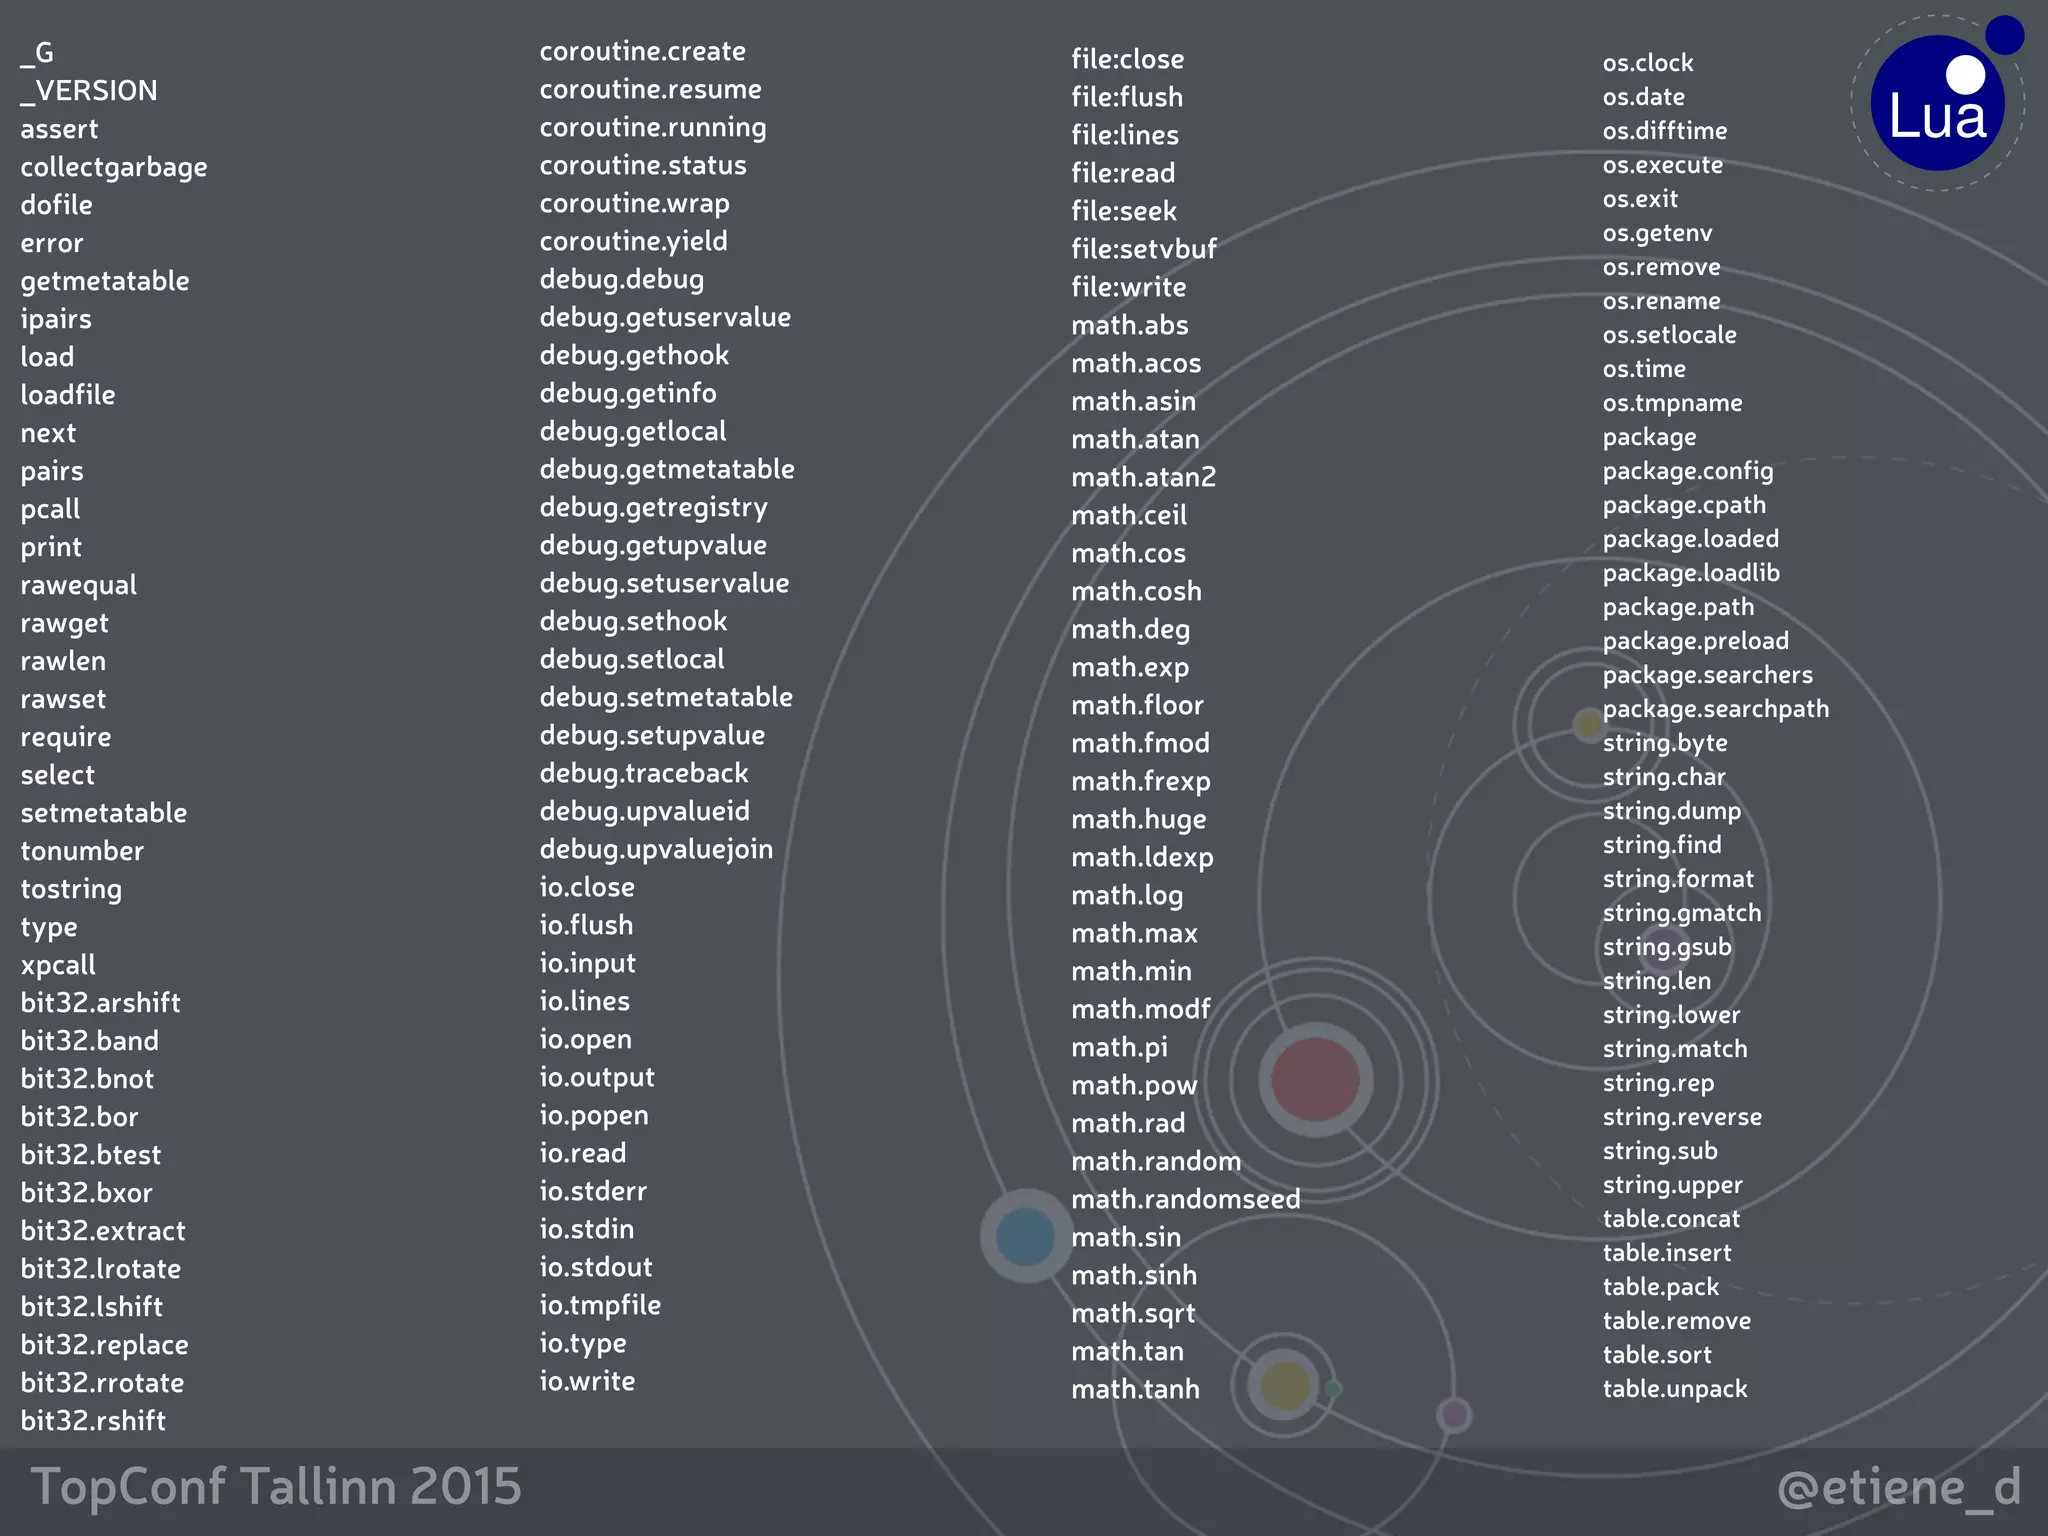Click 'io.stderr'
2048x1536 pixels.
(x=593, y=1191)
